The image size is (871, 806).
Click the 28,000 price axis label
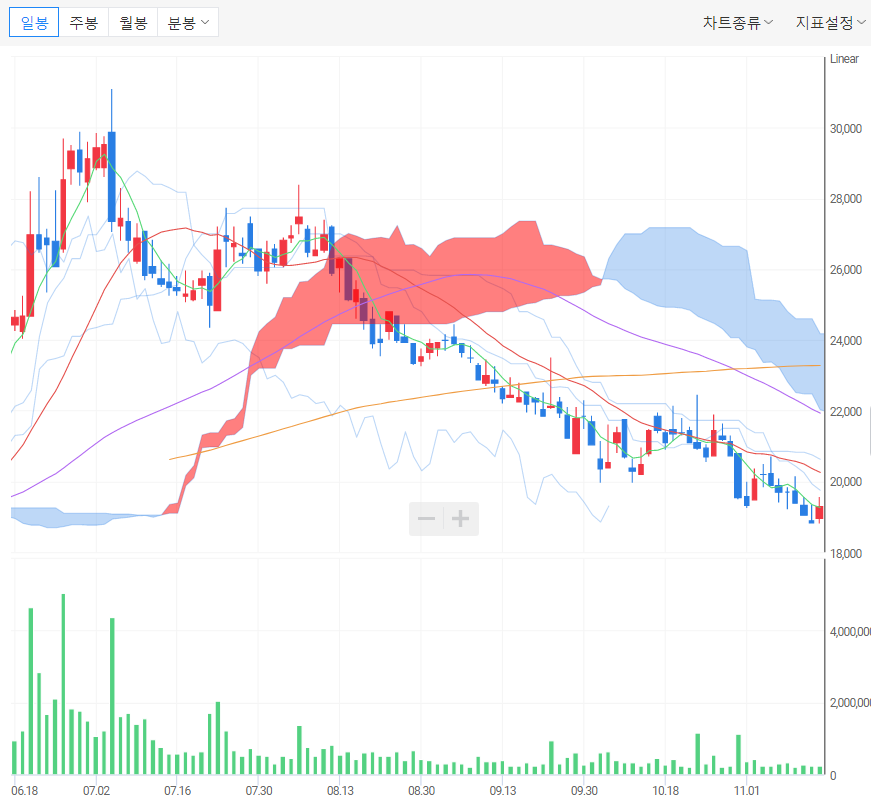tap(845, 199)
